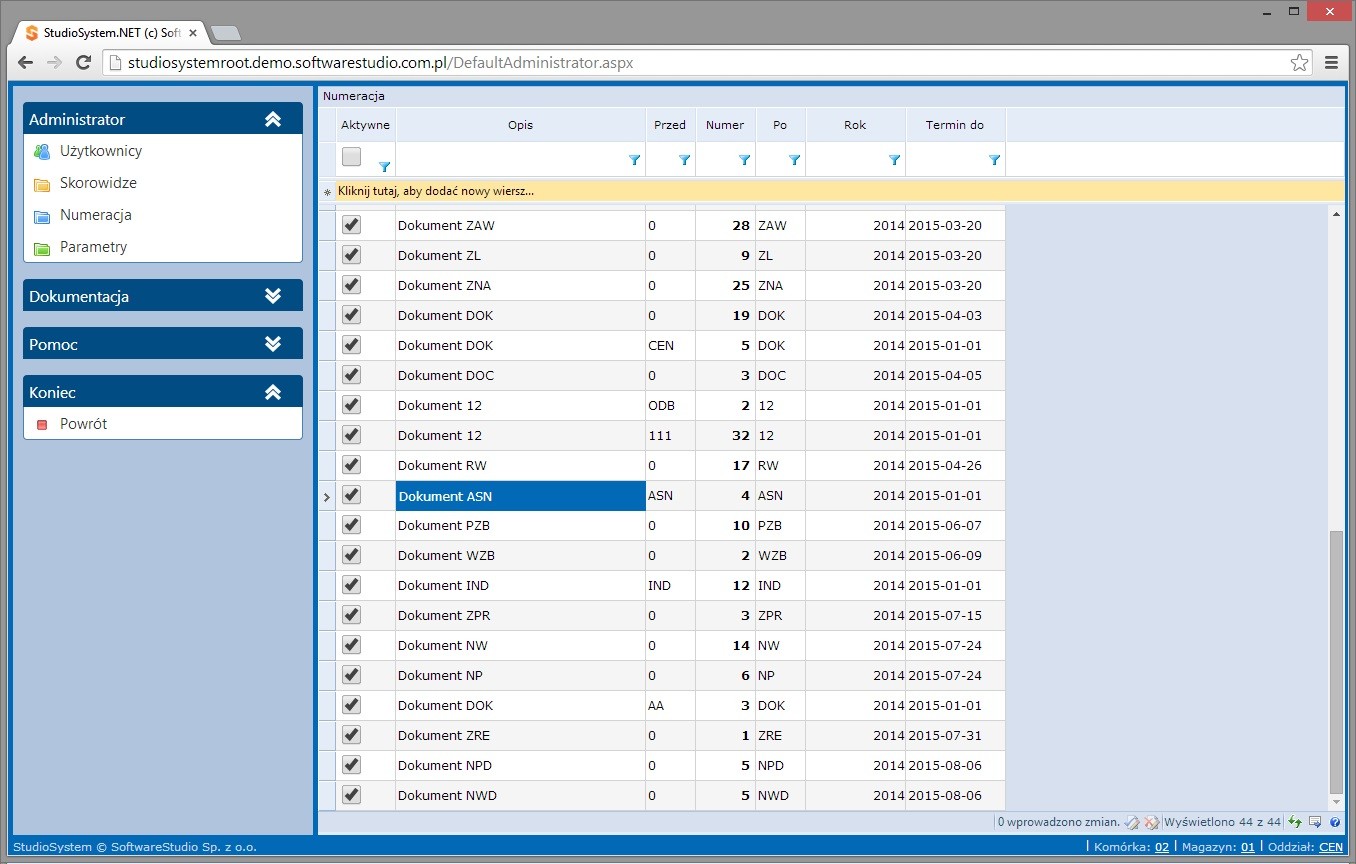The width and height of the screenshot is (1356, 864).
Task: Select the 'Dokument PZB' cell
Action: tap(521, 525)
